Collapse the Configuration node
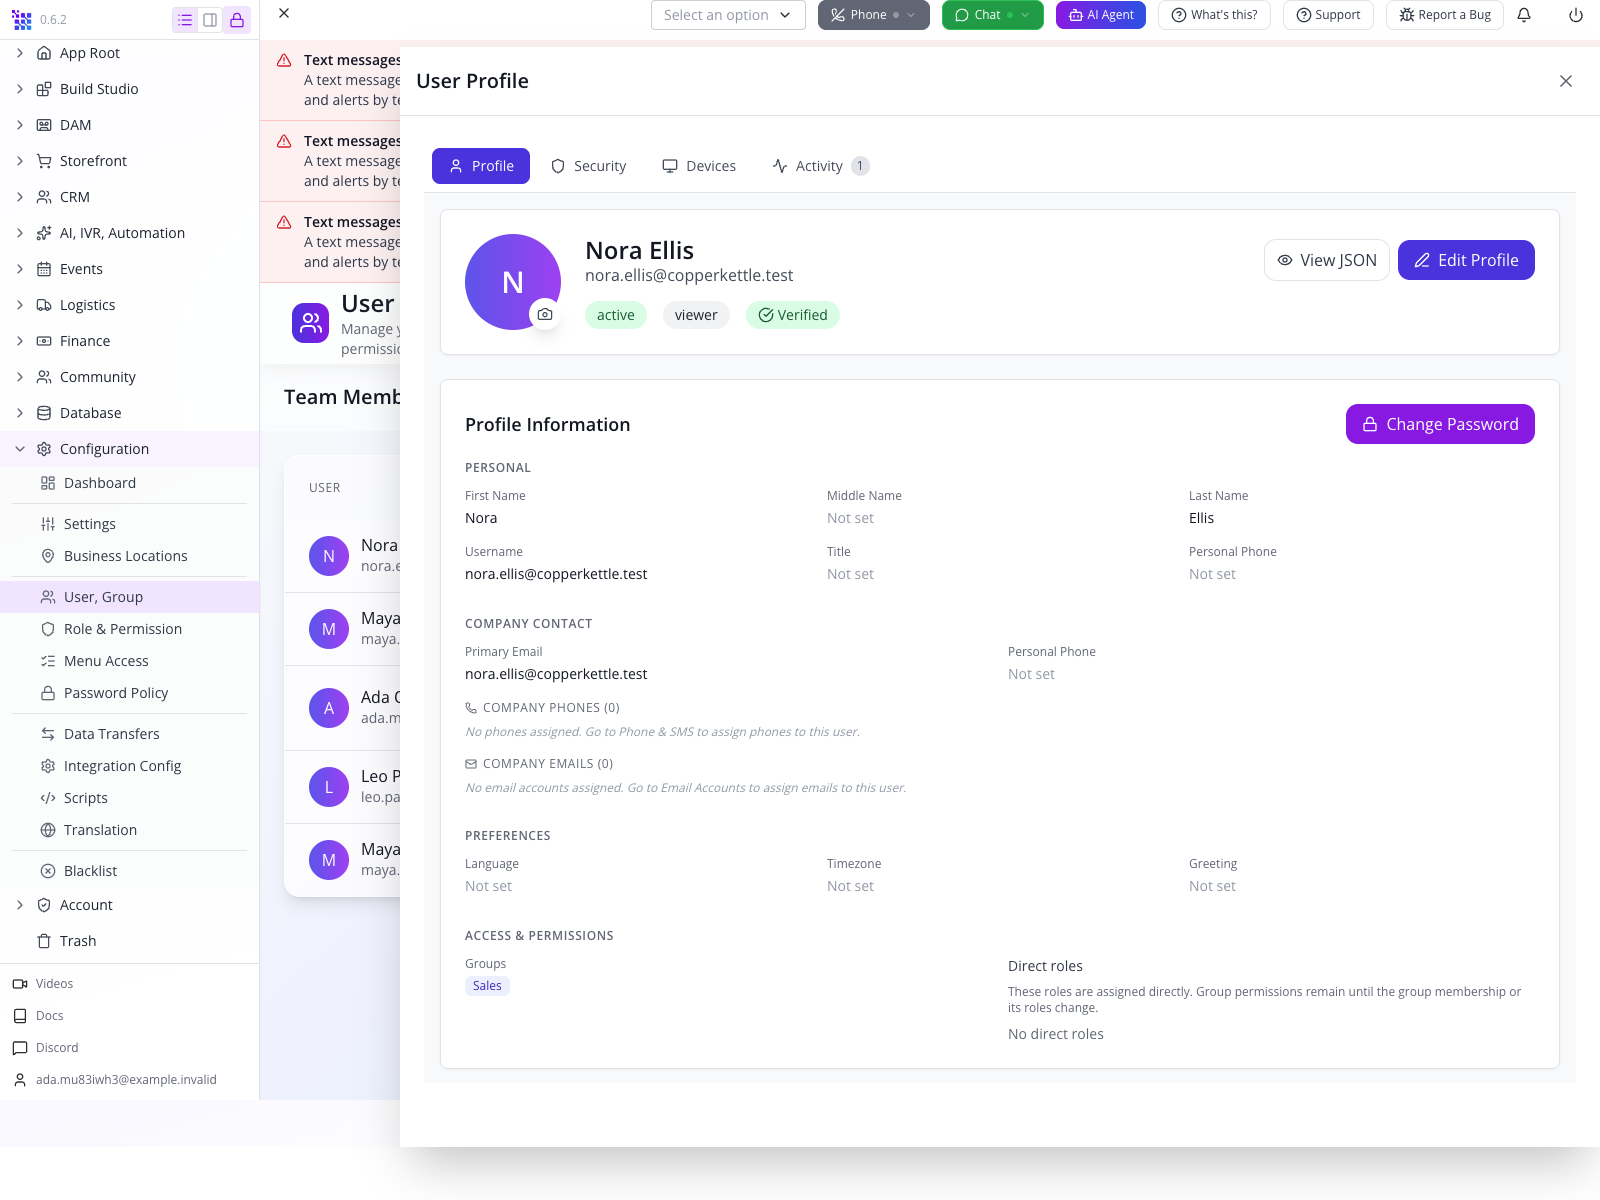Viewport: 1600px width, 1200px height. pyautogui.click(x=20, y=449)
